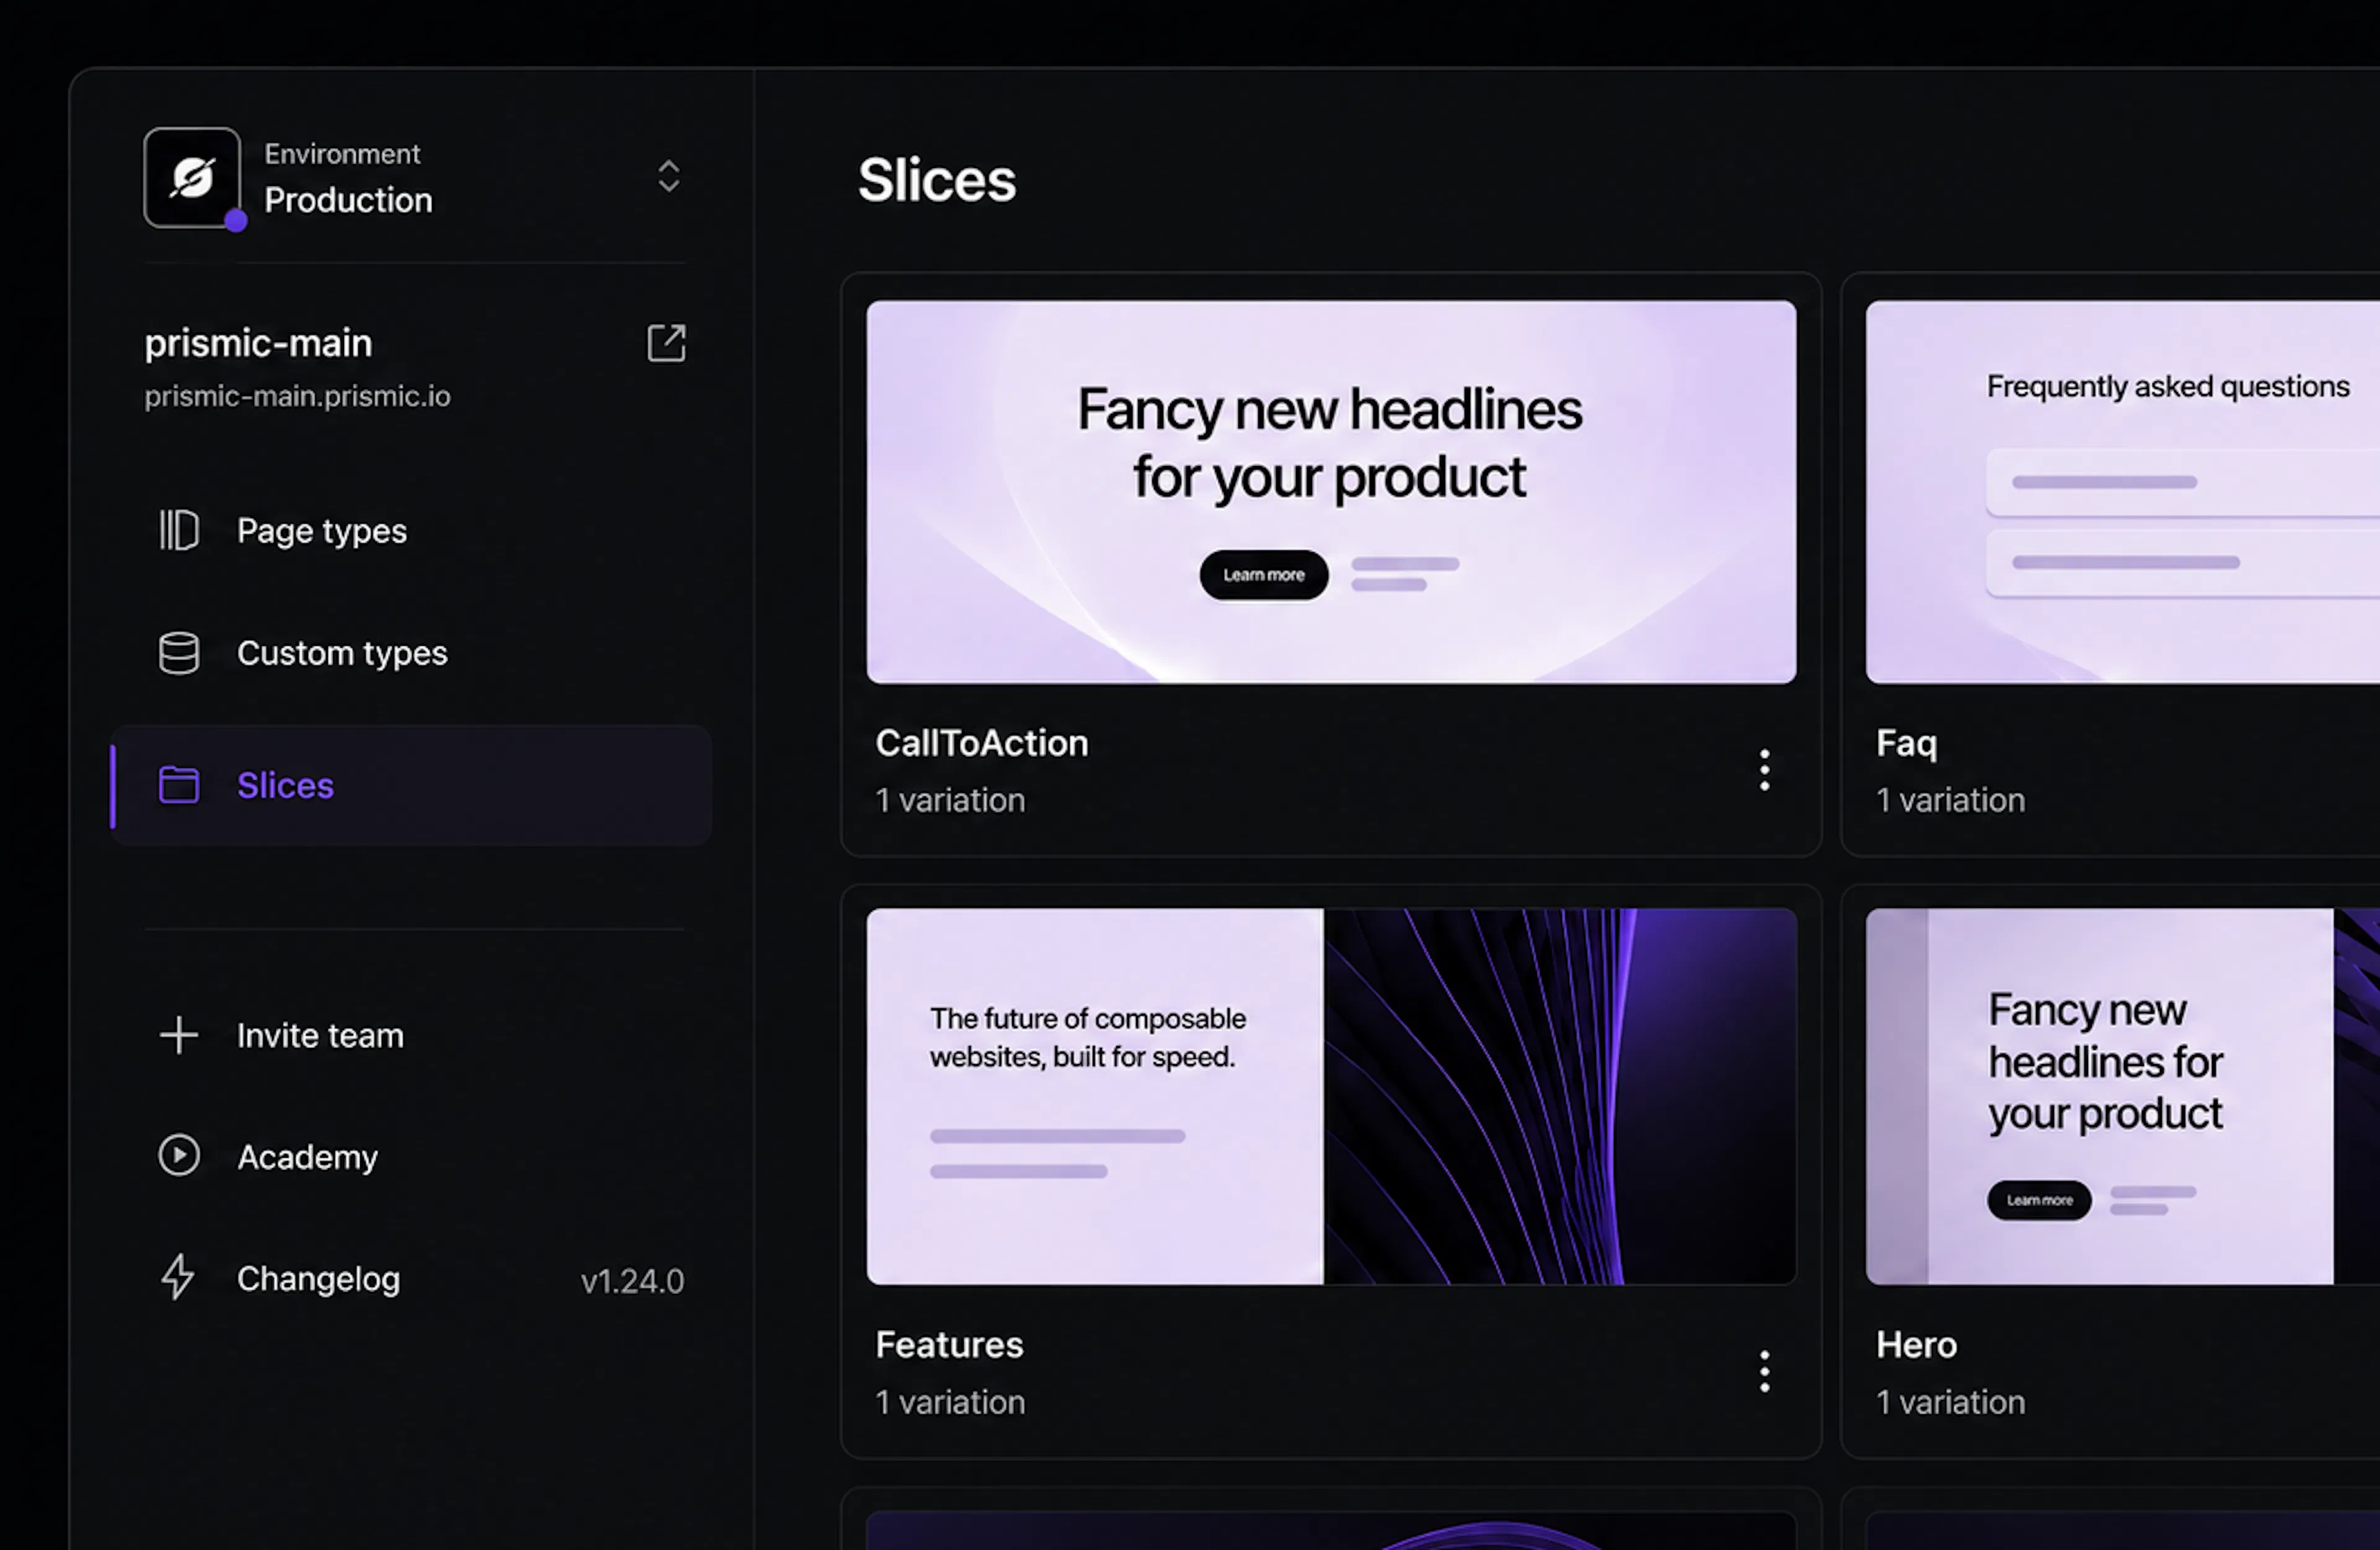2380x1550 pixels.
Task: Click the Page types icon
Action: pyautogui.click(x=179, y=530)
